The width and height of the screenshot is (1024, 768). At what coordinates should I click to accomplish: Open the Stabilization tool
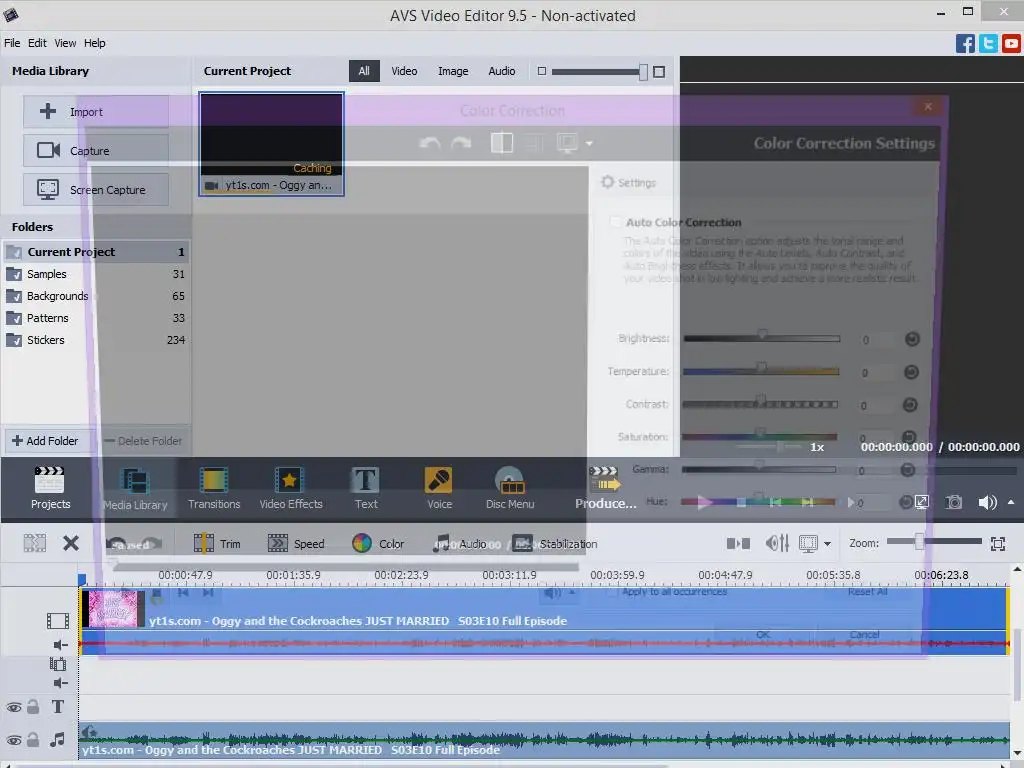coord(555,543)
